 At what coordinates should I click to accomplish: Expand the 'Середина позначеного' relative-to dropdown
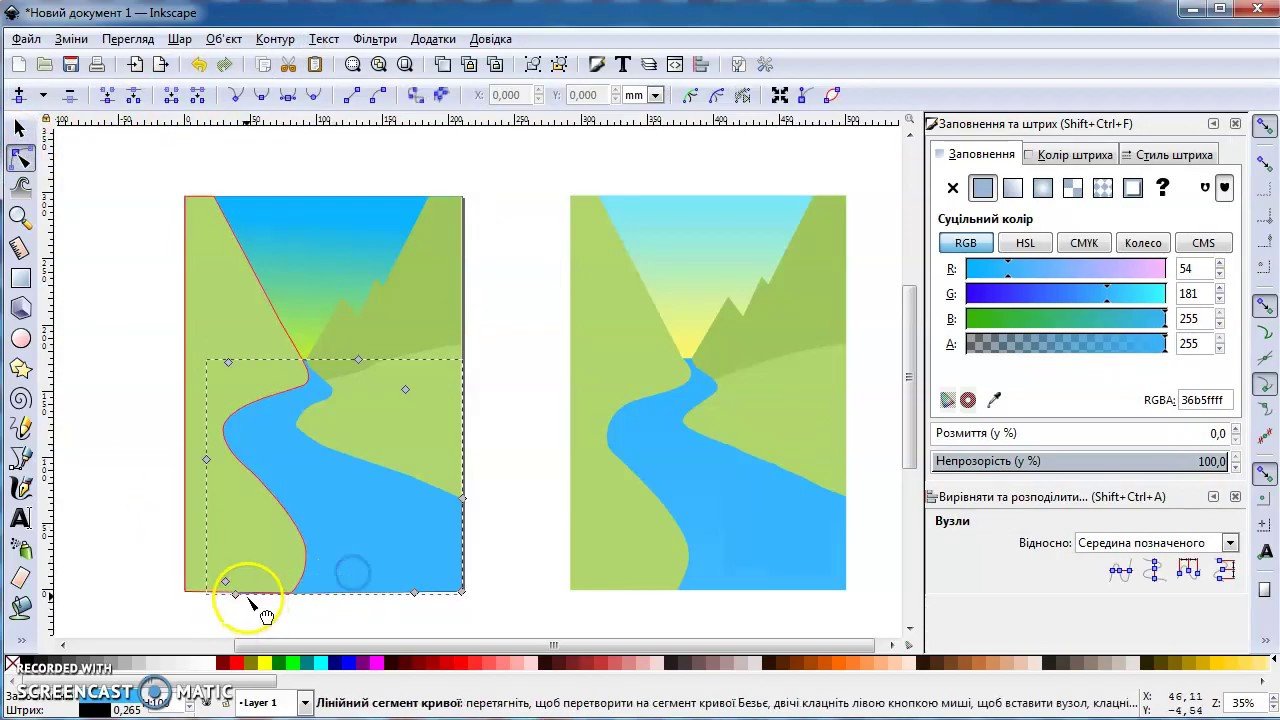[1230, 543]
